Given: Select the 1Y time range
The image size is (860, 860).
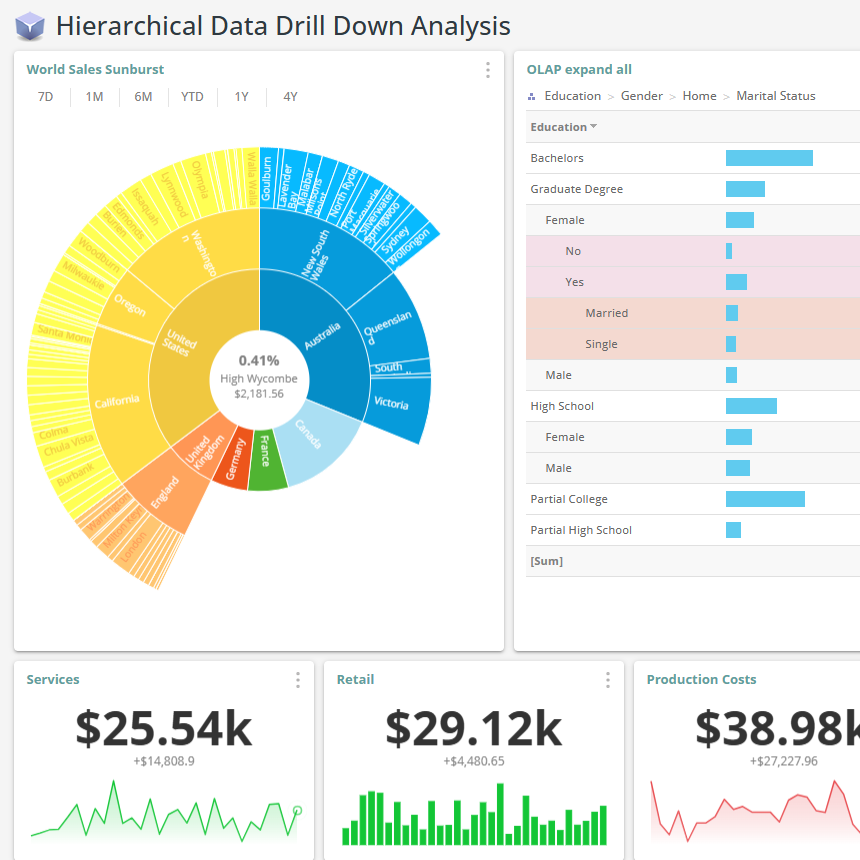Looking at the screenshot, I should (242, 97).
